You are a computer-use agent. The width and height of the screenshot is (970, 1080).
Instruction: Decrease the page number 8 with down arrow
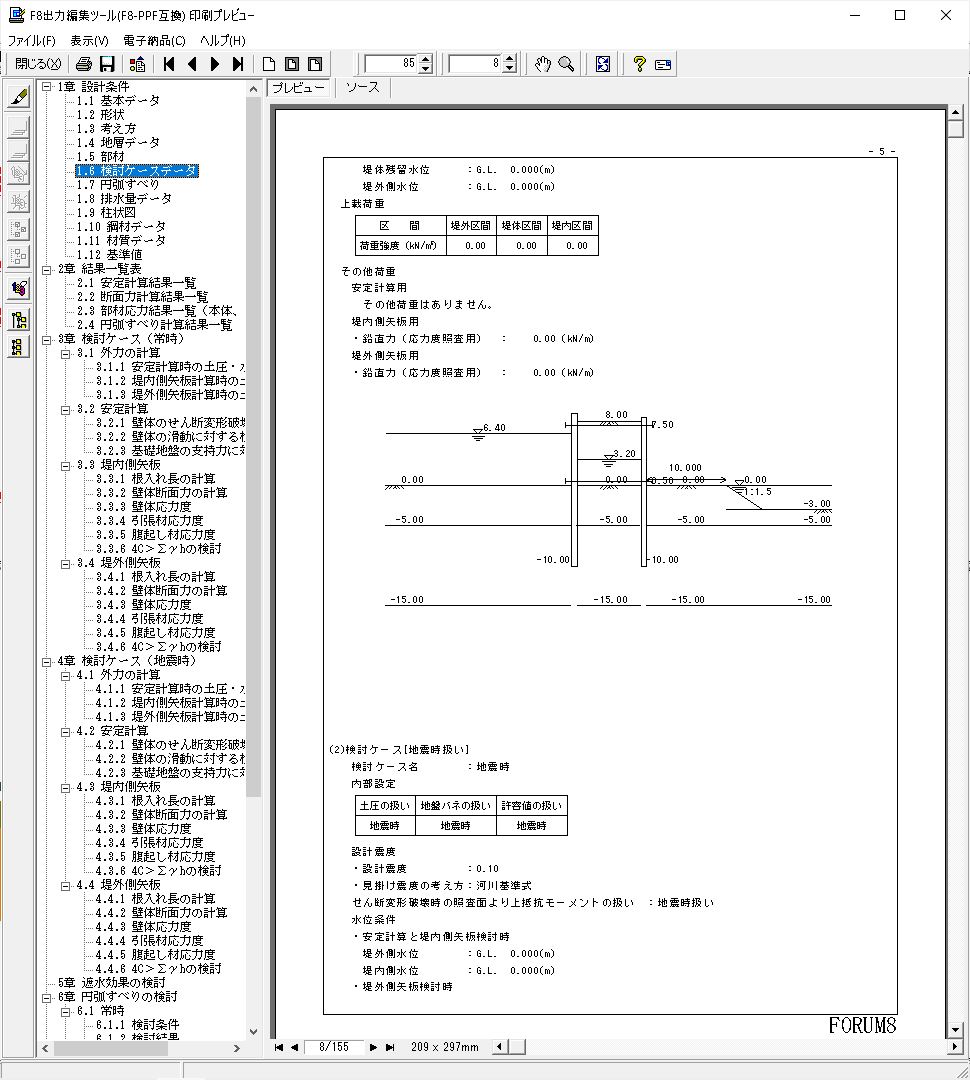[510, 69]
